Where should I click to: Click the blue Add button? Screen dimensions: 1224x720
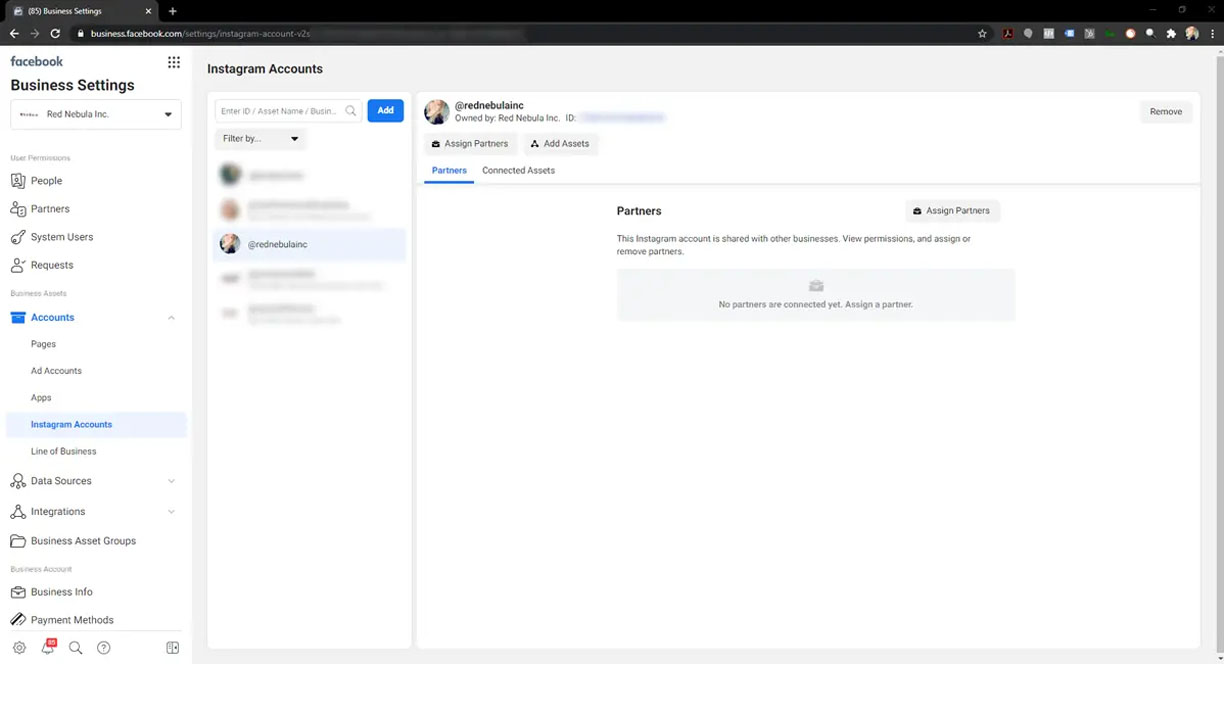[385, 110]
